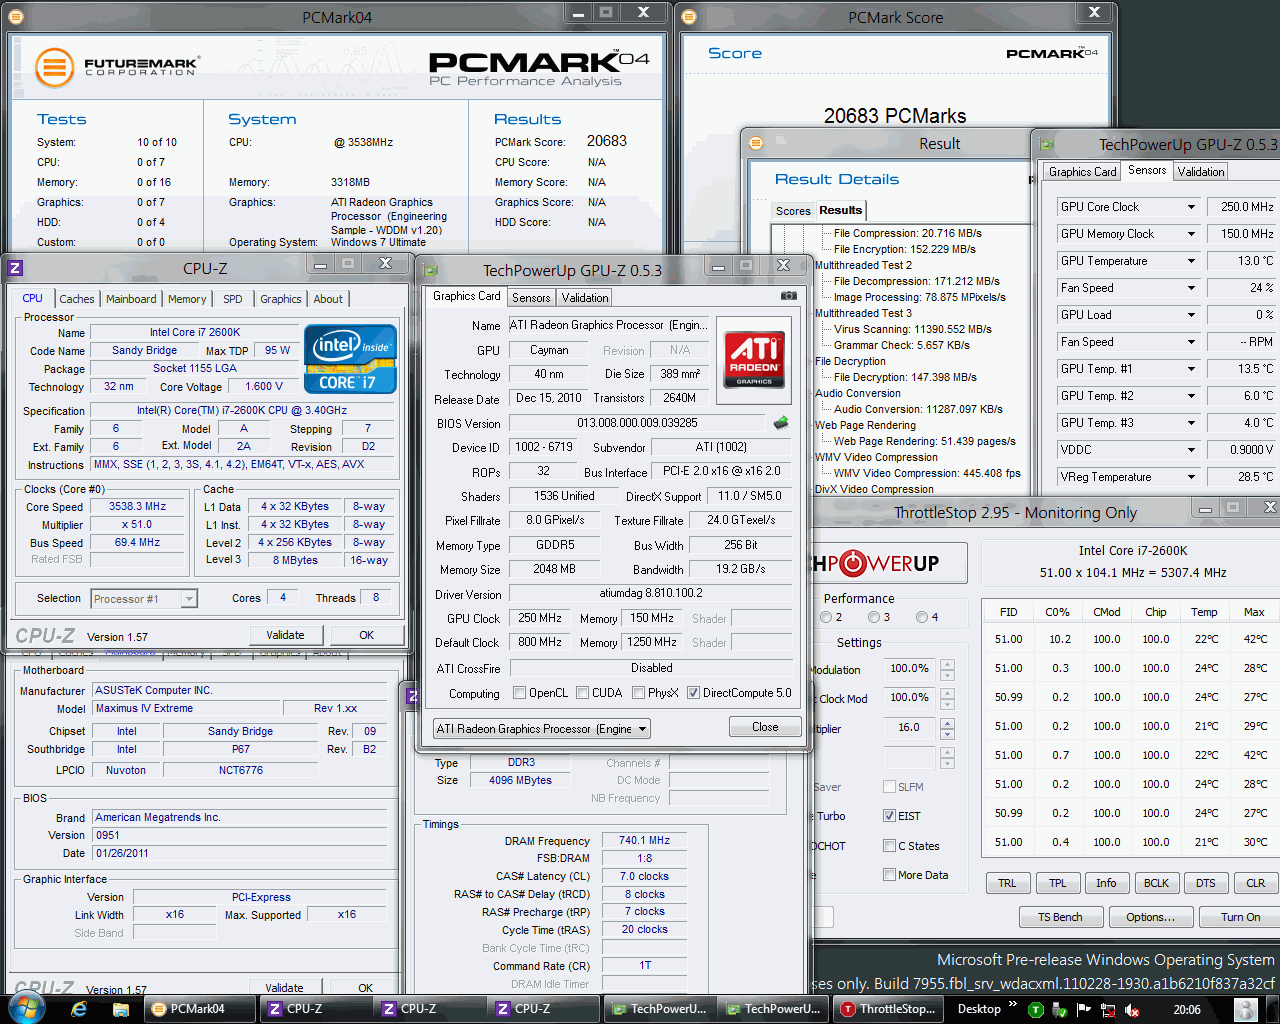Switch to ThrottleStop in the taskbar
Image resolution: width=1280 pixels, height=1024 pixels.
pos(888,1009)
